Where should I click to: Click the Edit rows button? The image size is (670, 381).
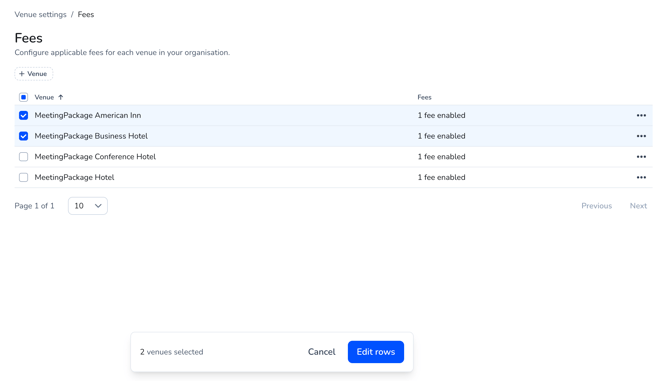click(x=376, y=352)
